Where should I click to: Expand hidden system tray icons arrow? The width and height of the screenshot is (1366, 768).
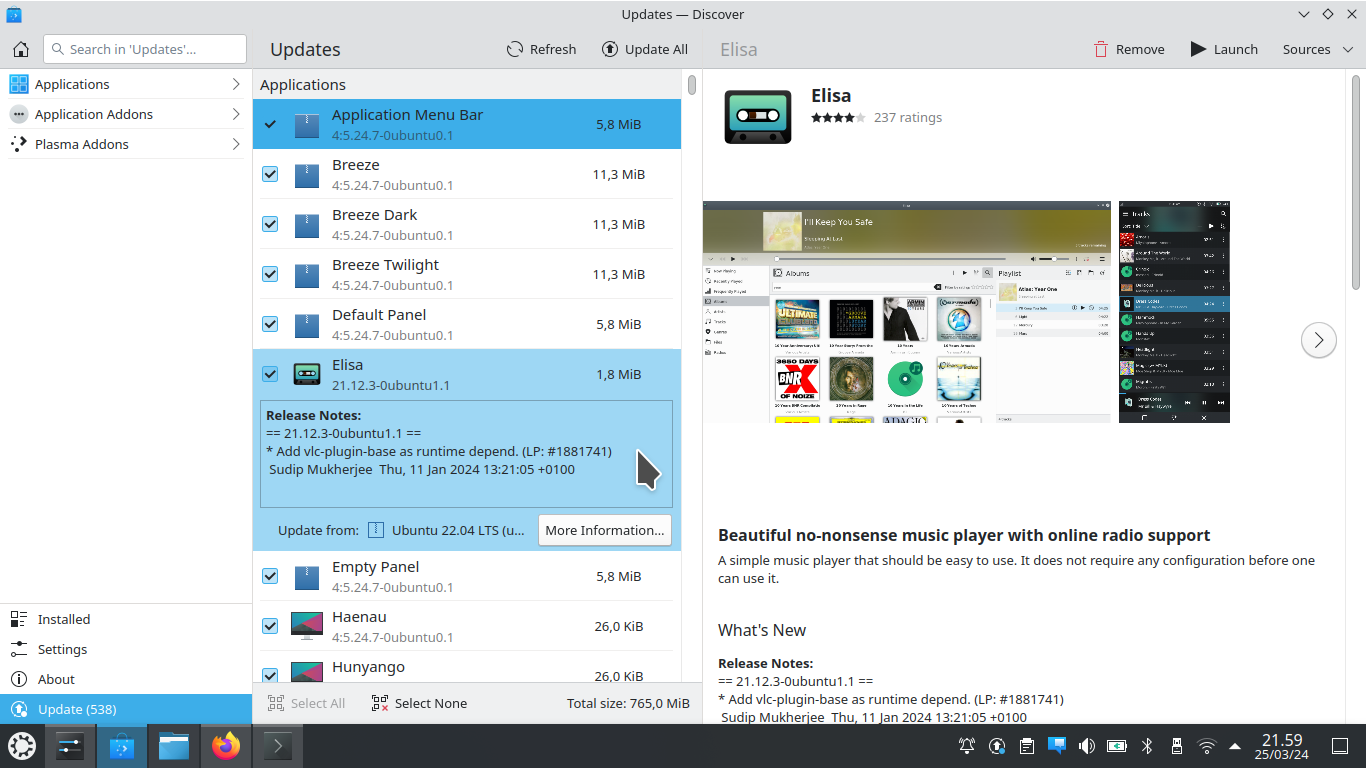(x=1235, y=746)
